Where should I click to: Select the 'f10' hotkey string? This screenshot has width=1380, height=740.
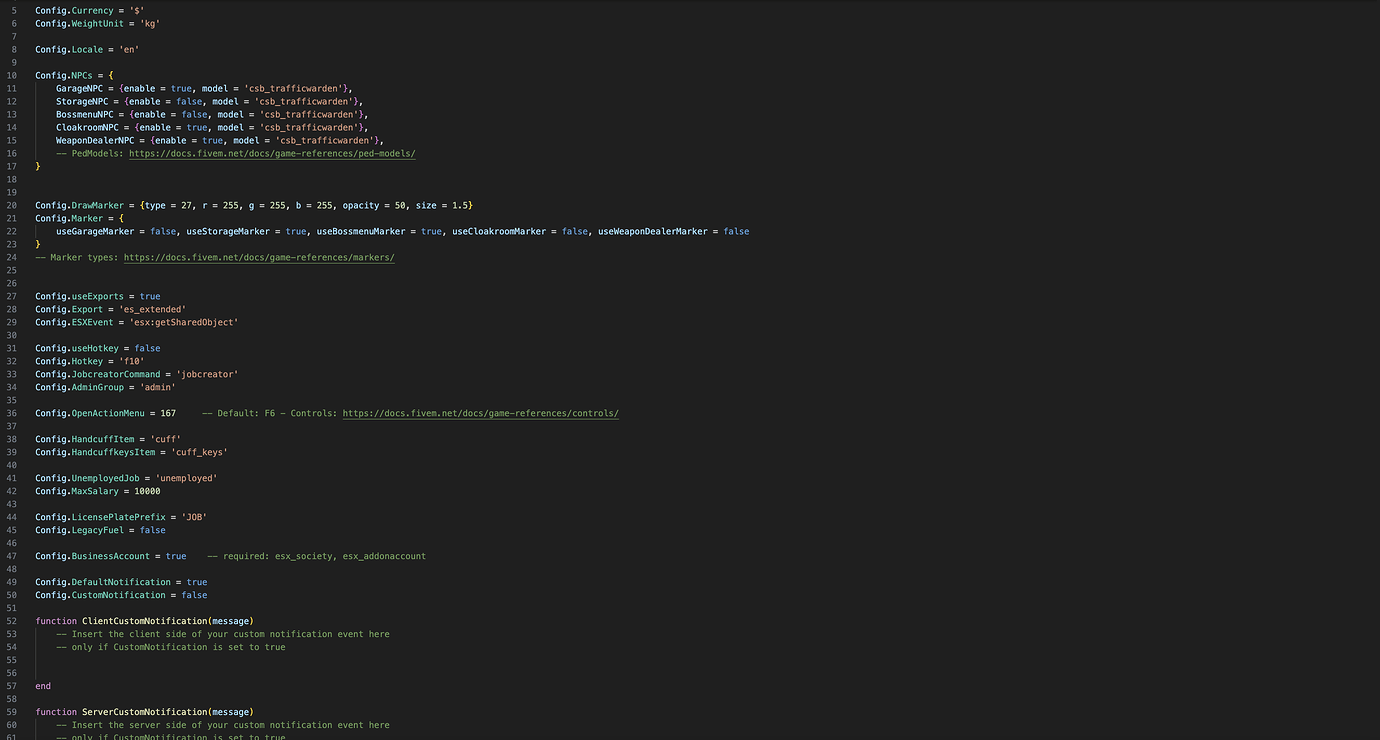coord(129,361)
